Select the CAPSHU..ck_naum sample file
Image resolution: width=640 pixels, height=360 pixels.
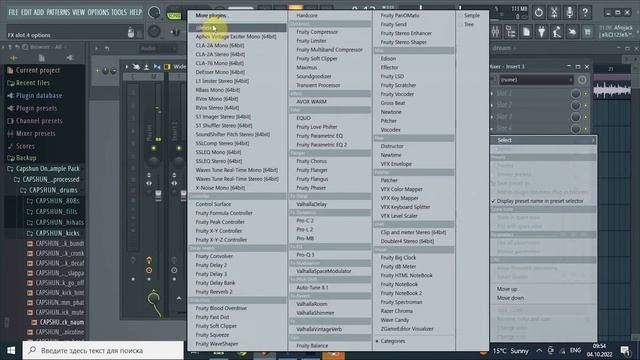pos(61,322)
